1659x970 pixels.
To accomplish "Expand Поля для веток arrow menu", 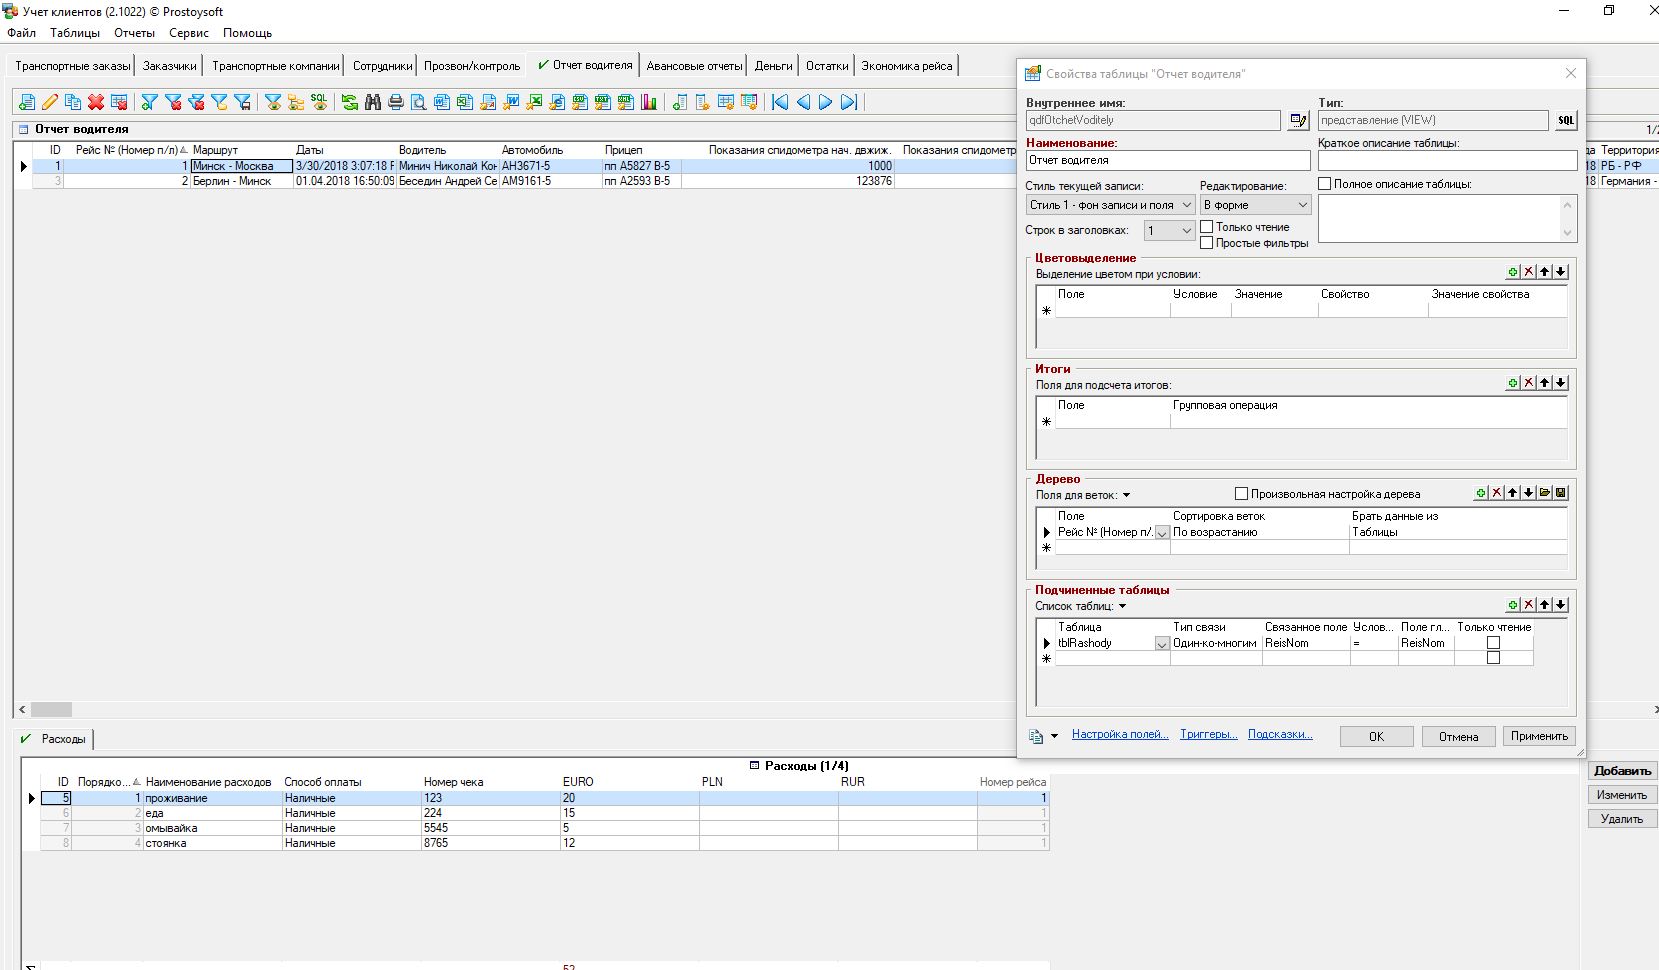I will tap(1126, 495).
